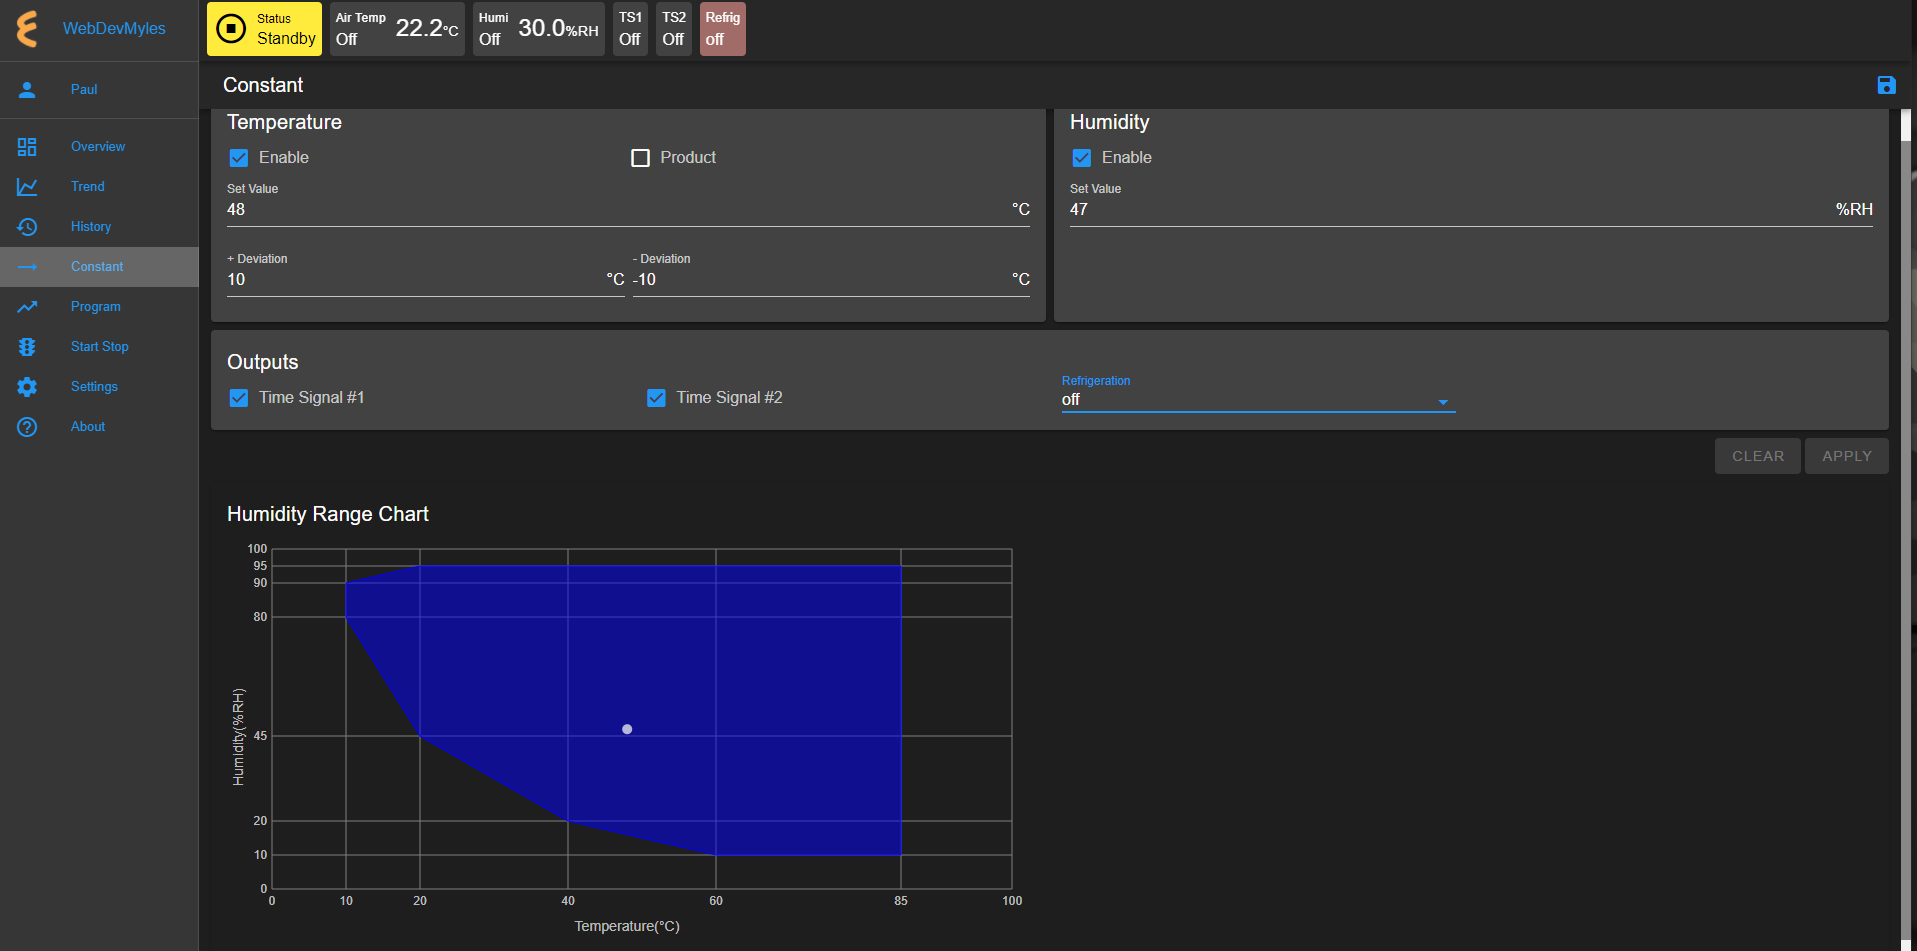1917x951 pixels.
Task: Check the Product checkbox
Action: (x=641, y=158)
